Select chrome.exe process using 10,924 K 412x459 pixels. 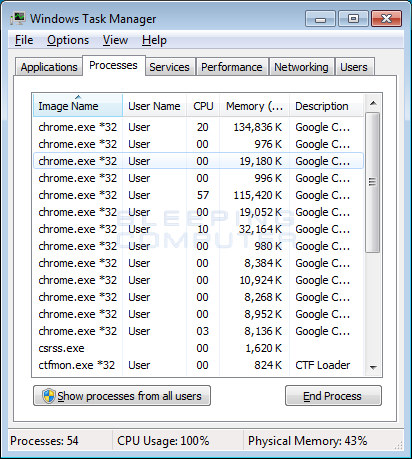pyautogui.click(x=198, y=280)
